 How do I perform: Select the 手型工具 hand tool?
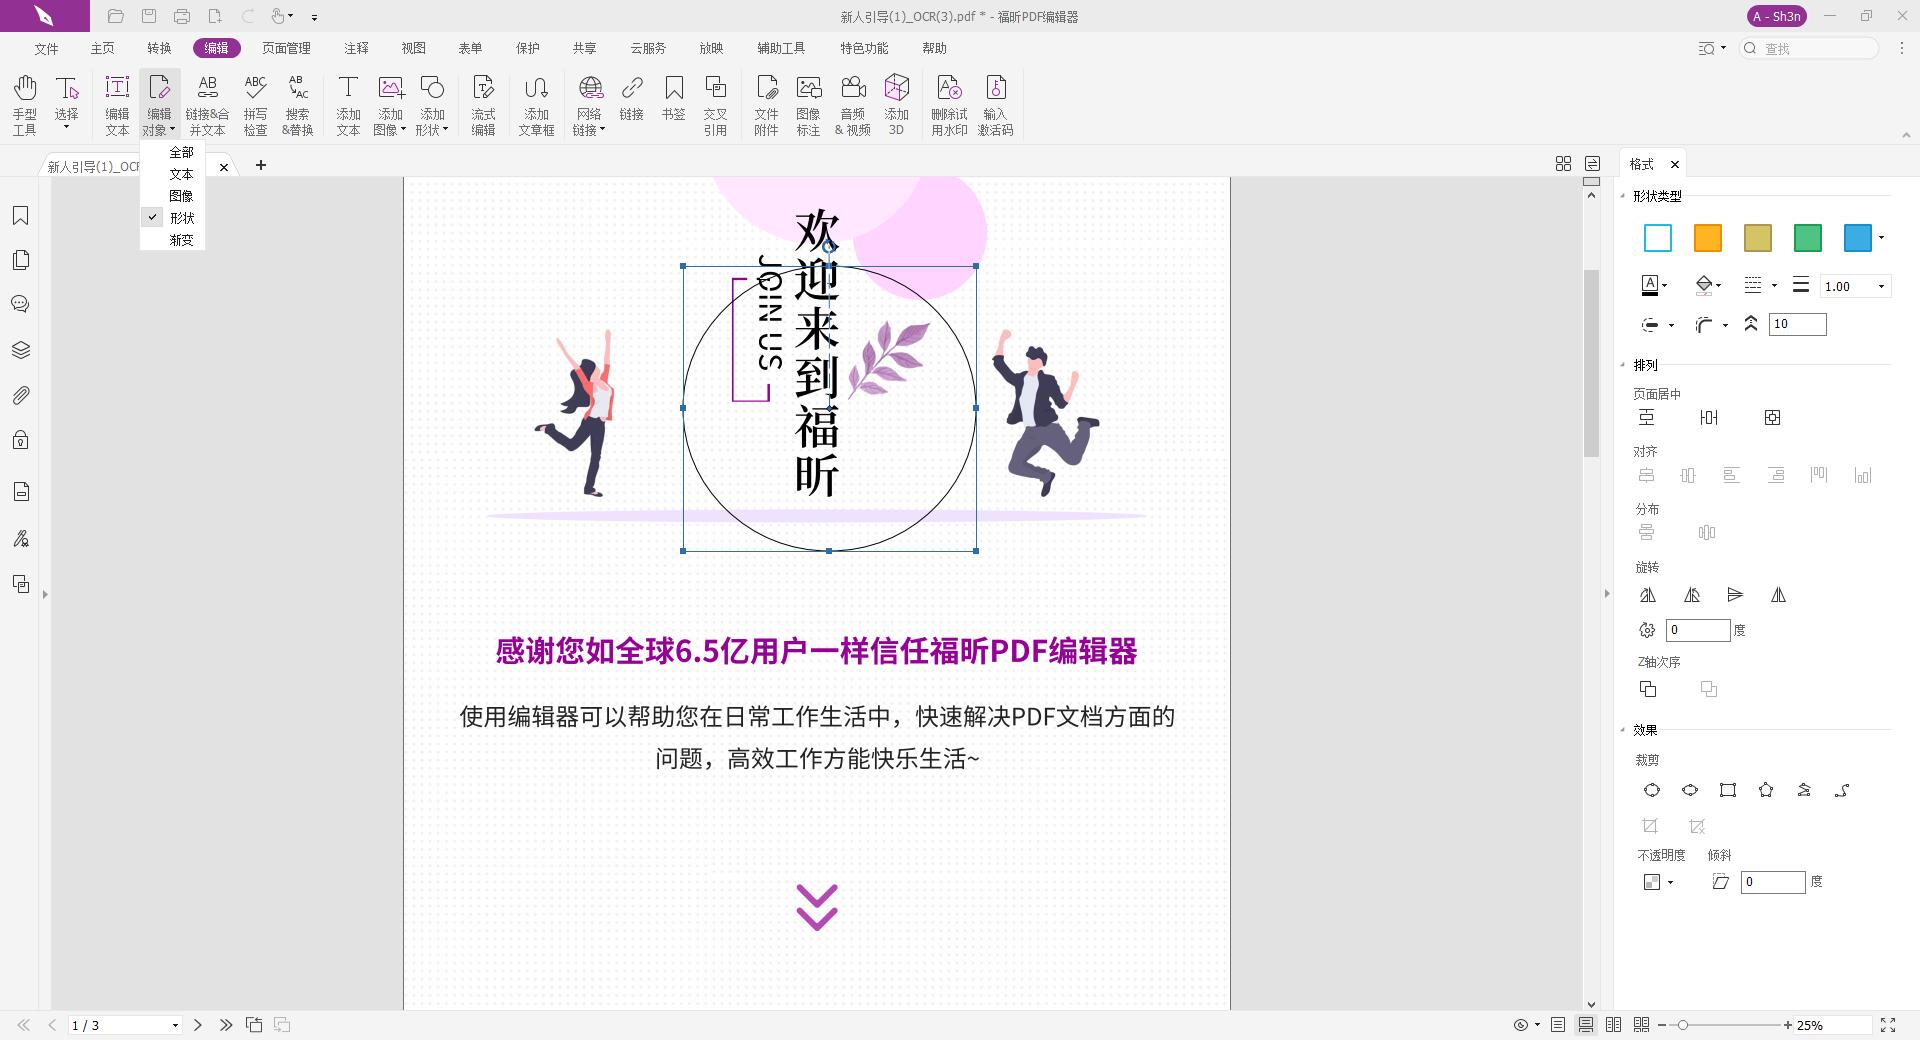(24, 104)
